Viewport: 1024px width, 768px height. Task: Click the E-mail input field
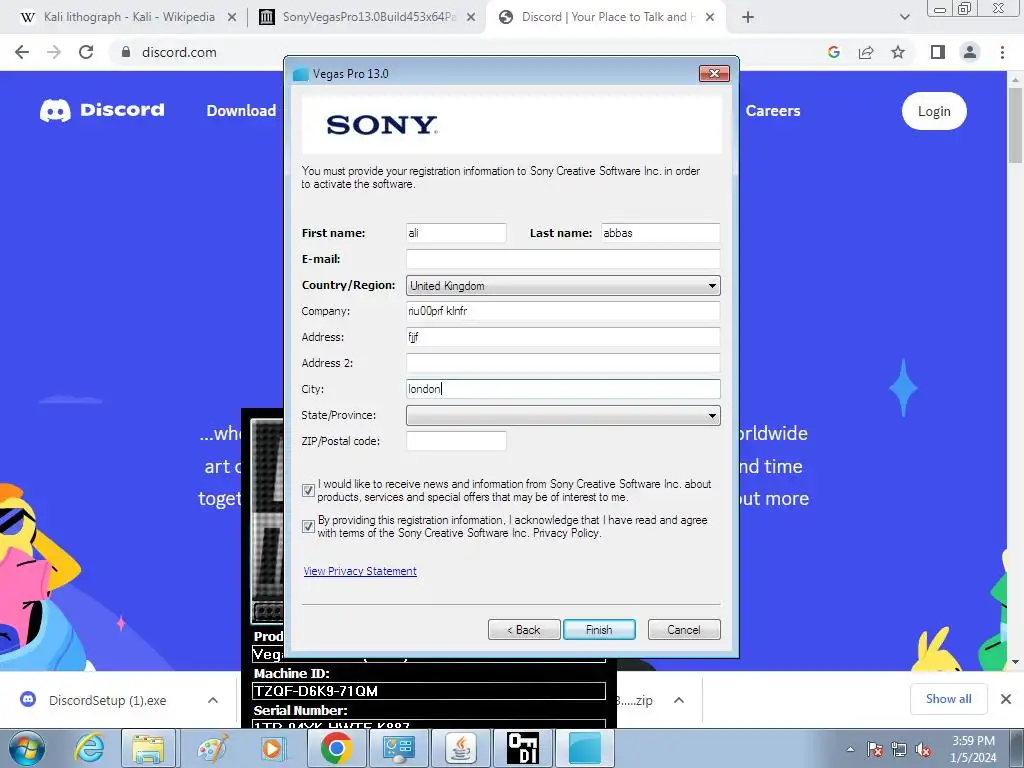tap(563, 259)
